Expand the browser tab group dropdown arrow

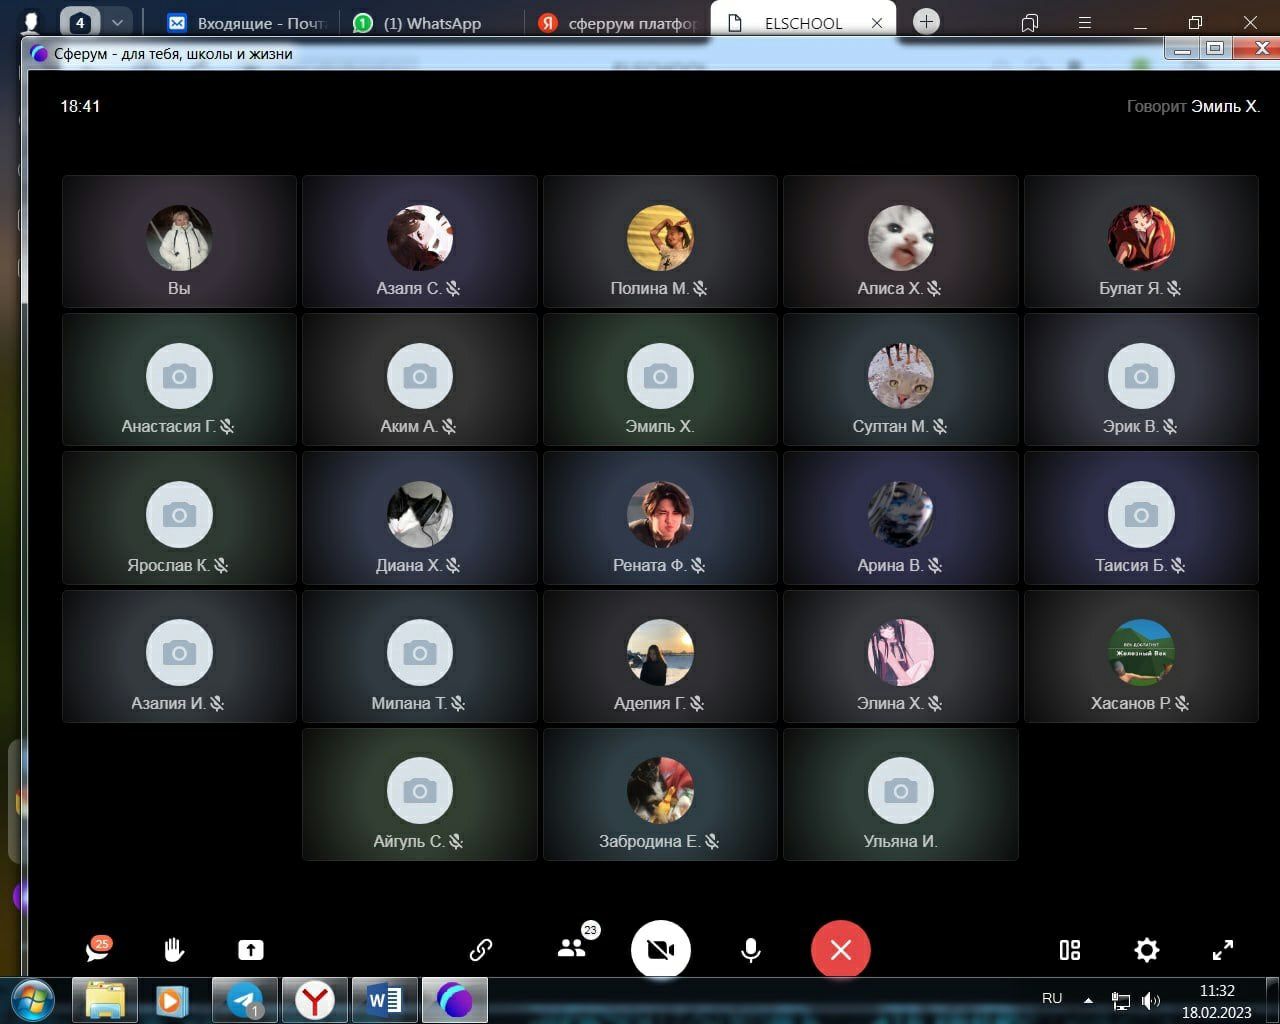coord(117,22)
